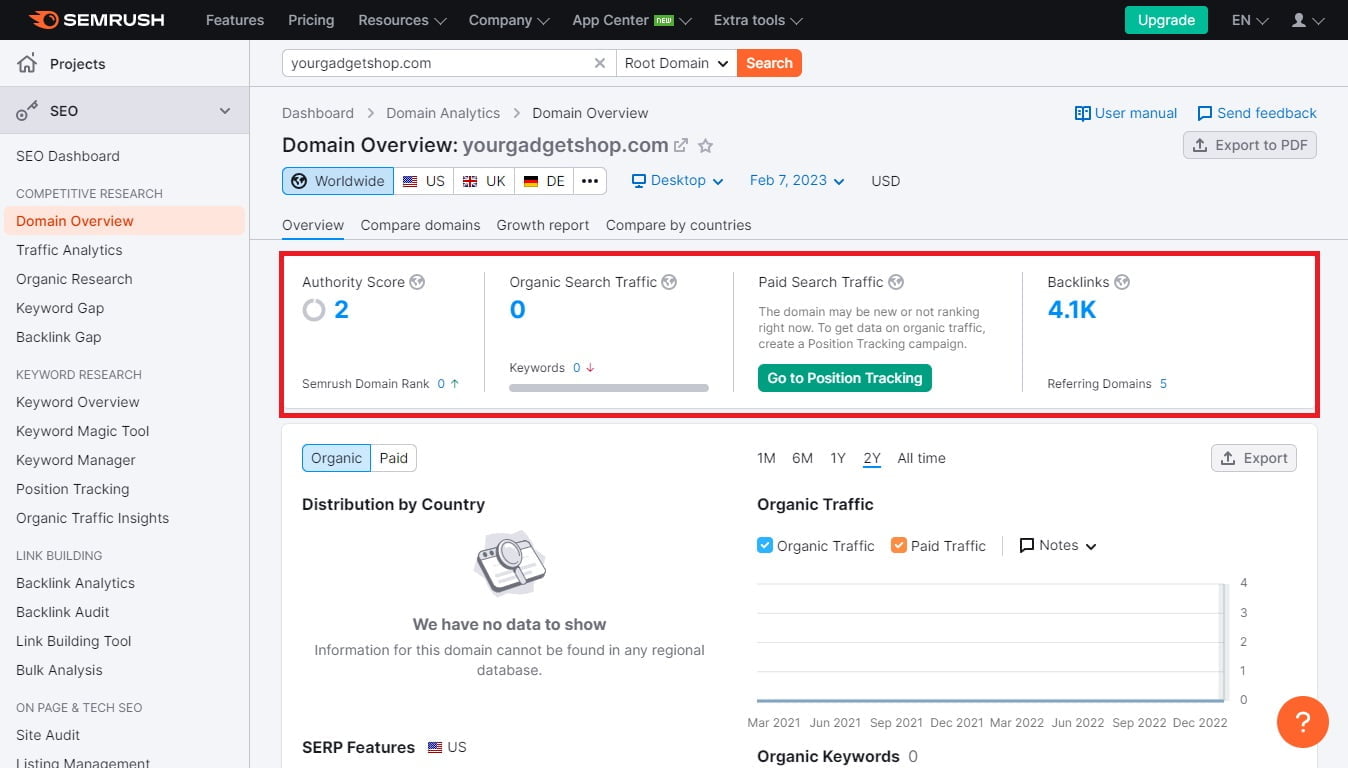Click the SEO key icon in the sidebar
Image resolution: width=1348 pixels, height=768 pixels.
(x=27, y=111)
